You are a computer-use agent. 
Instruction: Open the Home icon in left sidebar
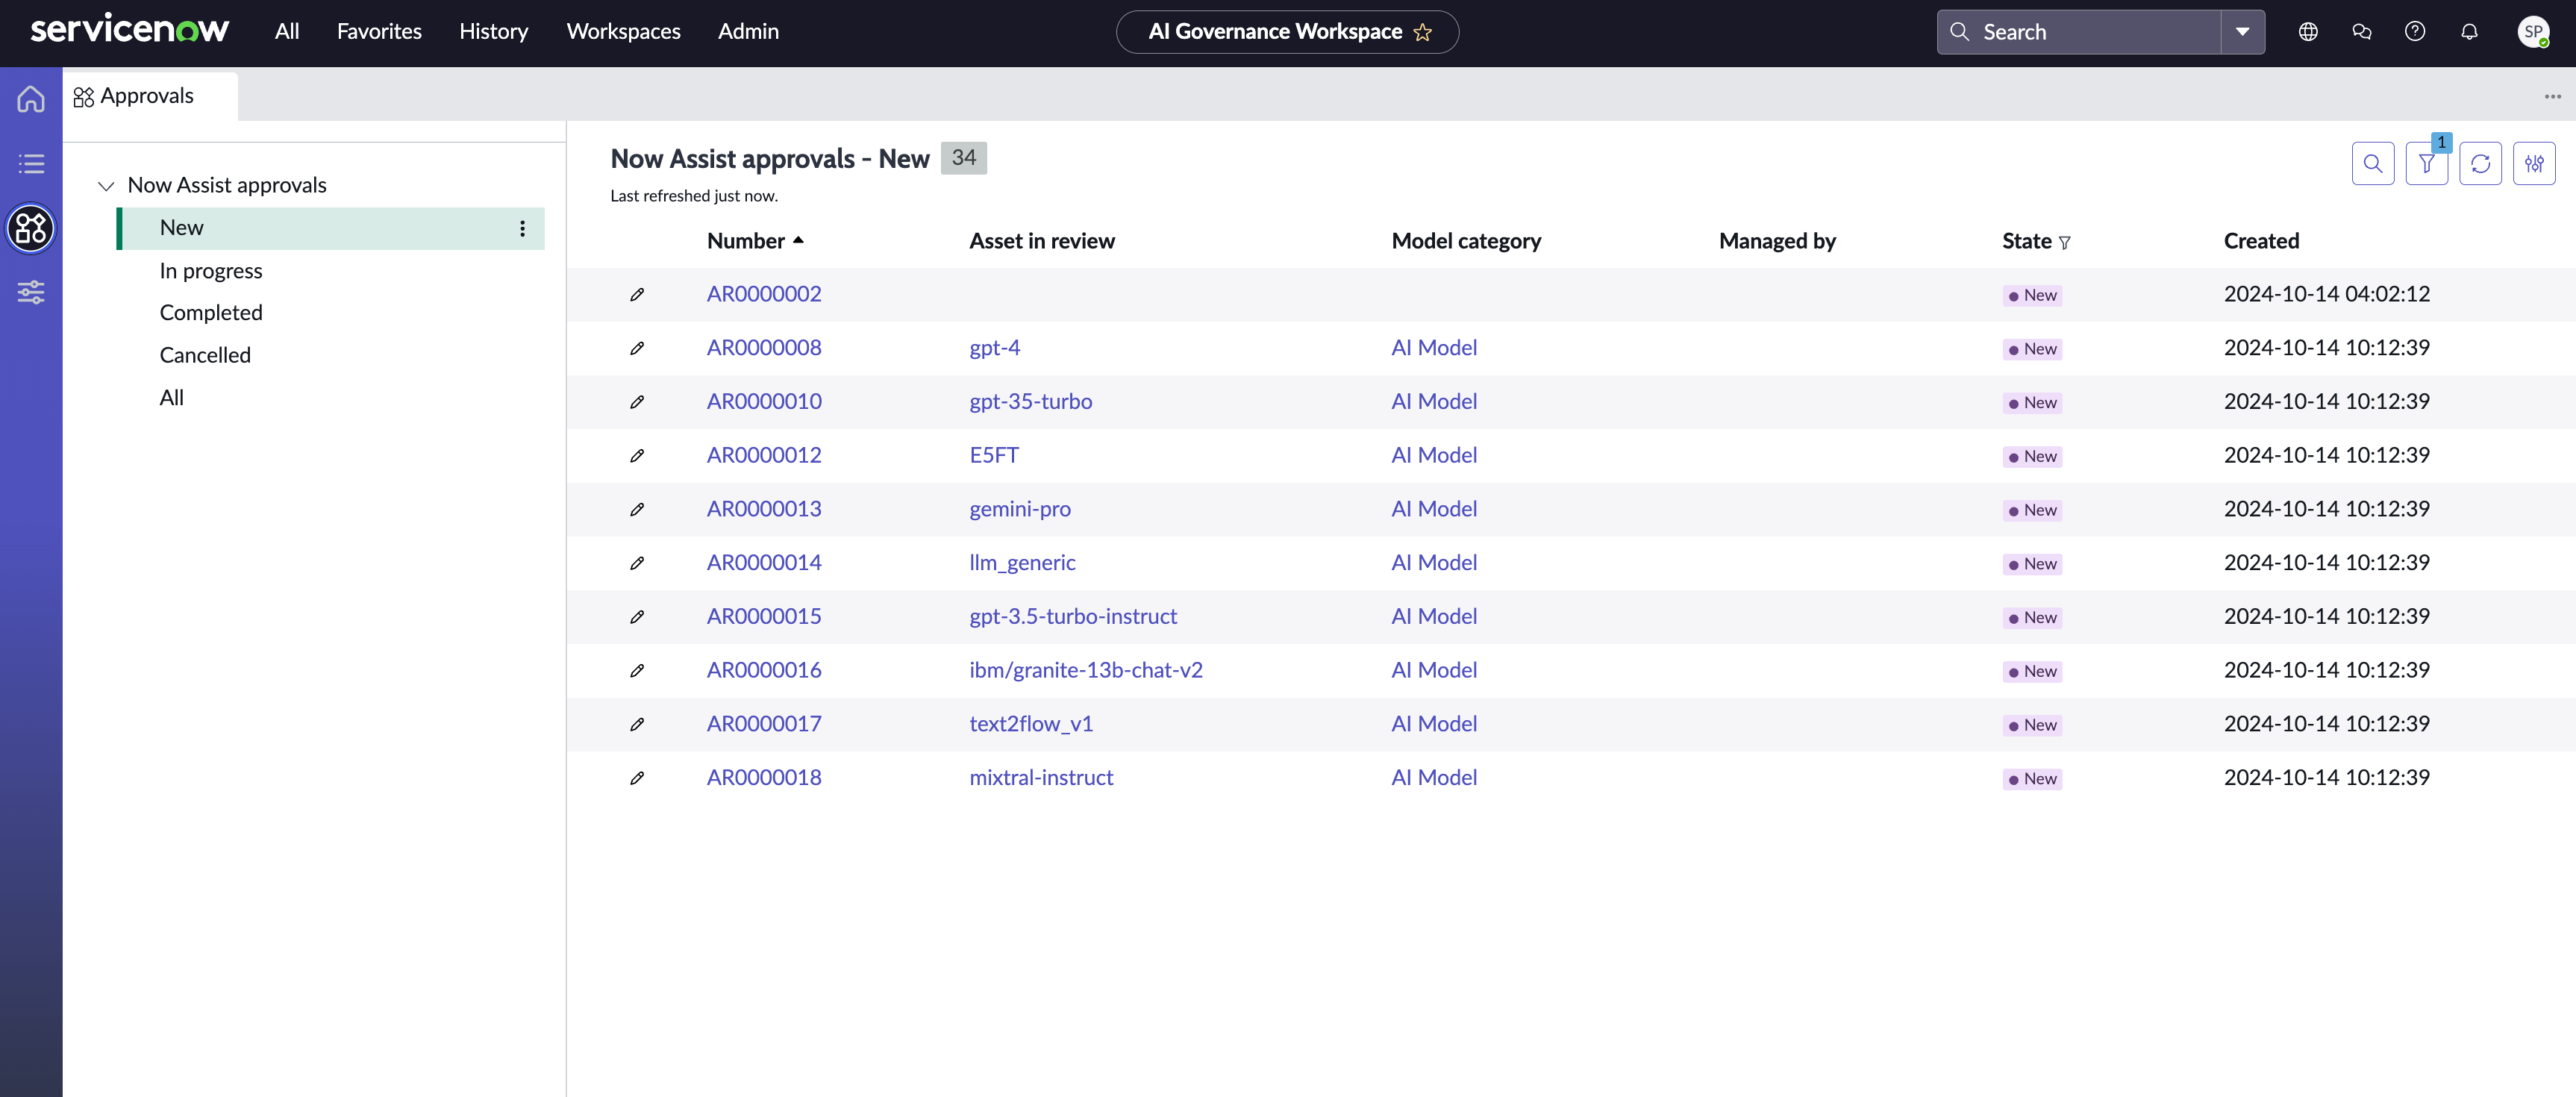click(x=31, y=99)
